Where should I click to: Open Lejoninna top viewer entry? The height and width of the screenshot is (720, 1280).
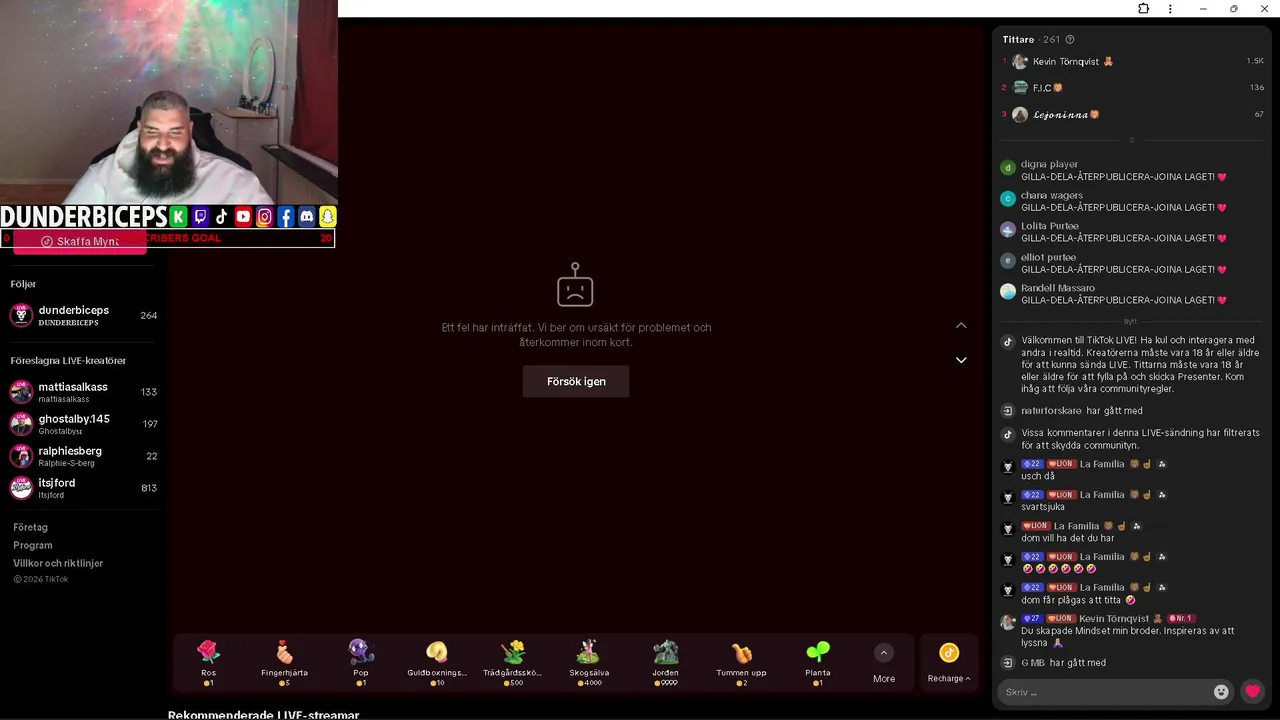point(1134,115)
